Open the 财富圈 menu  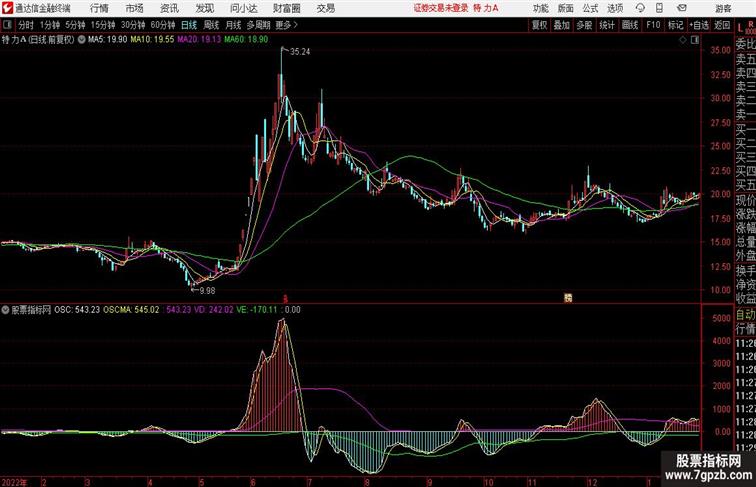point(286,8)
